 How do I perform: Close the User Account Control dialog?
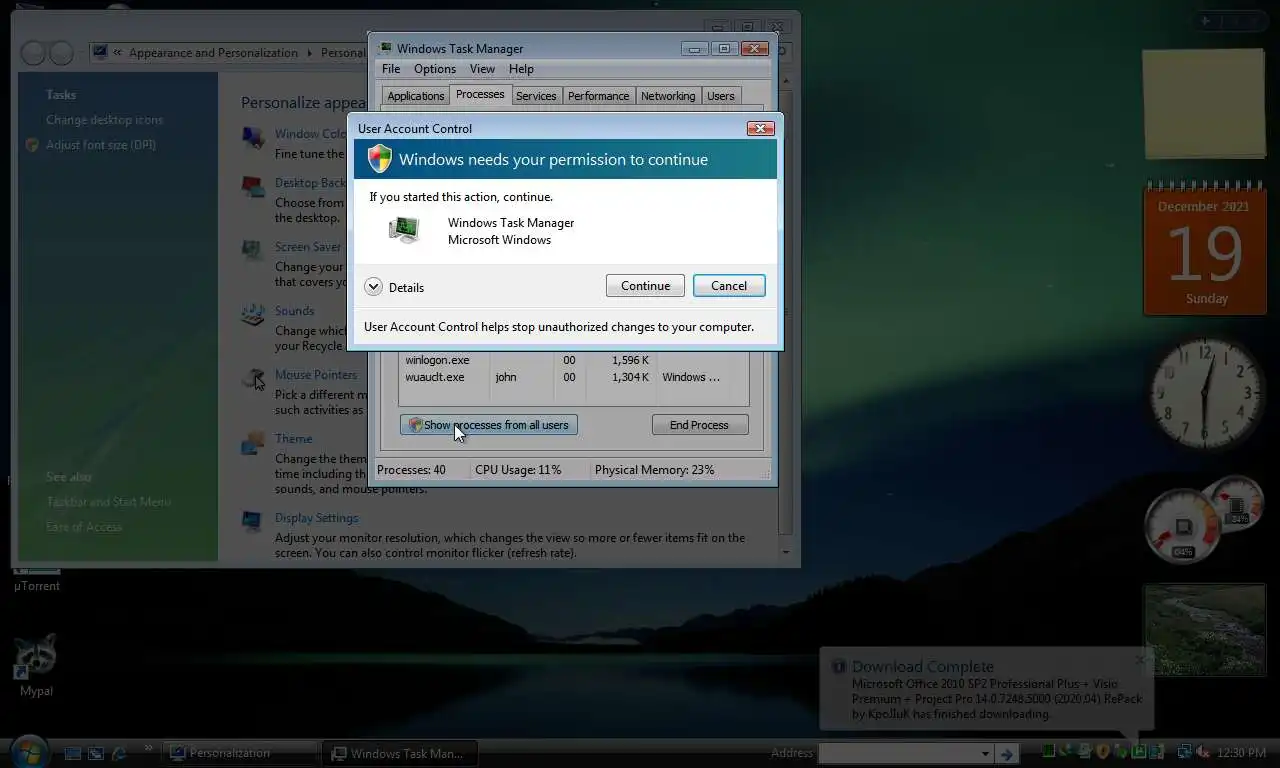[761, 128]
